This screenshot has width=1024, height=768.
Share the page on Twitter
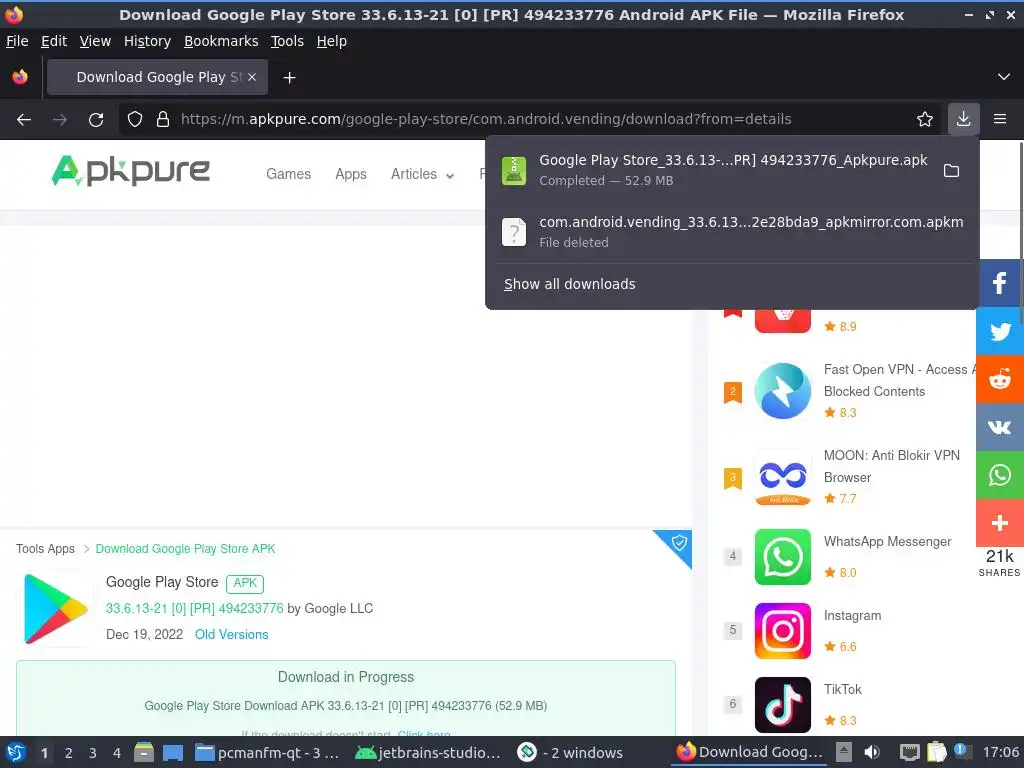click(x=1000, y=331)
